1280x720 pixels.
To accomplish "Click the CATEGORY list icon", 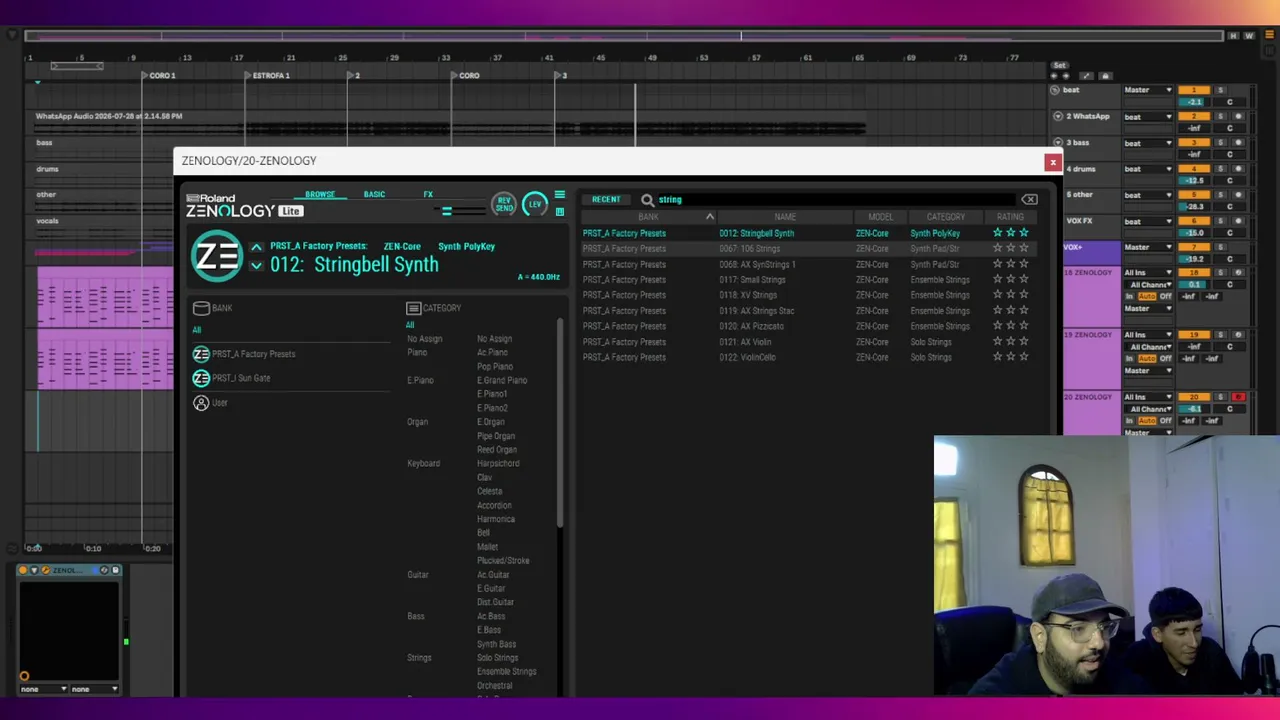I will [413, 308].
